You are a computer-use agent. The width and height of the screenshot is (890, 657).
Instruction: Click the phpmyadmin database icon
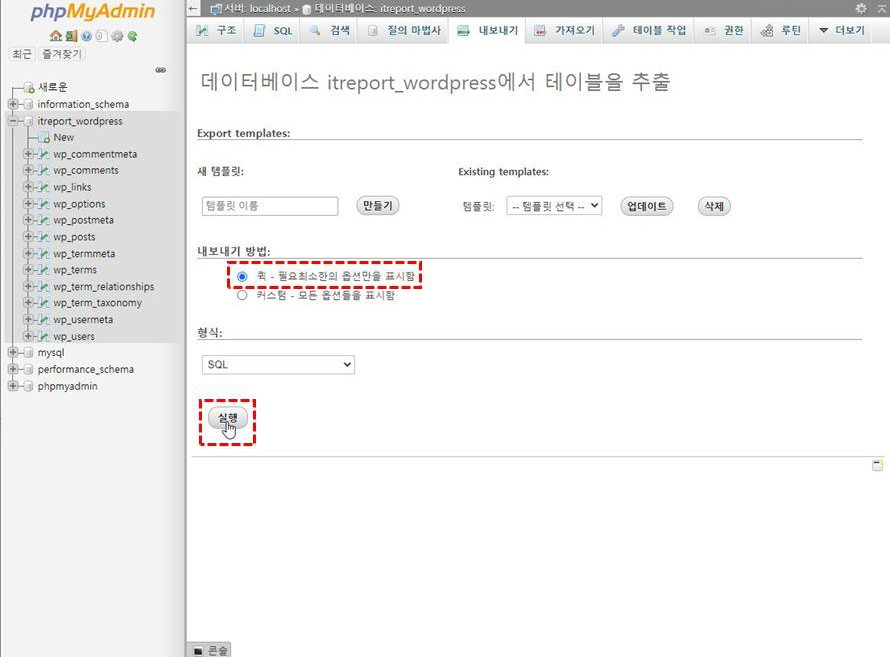click(28, 386)
